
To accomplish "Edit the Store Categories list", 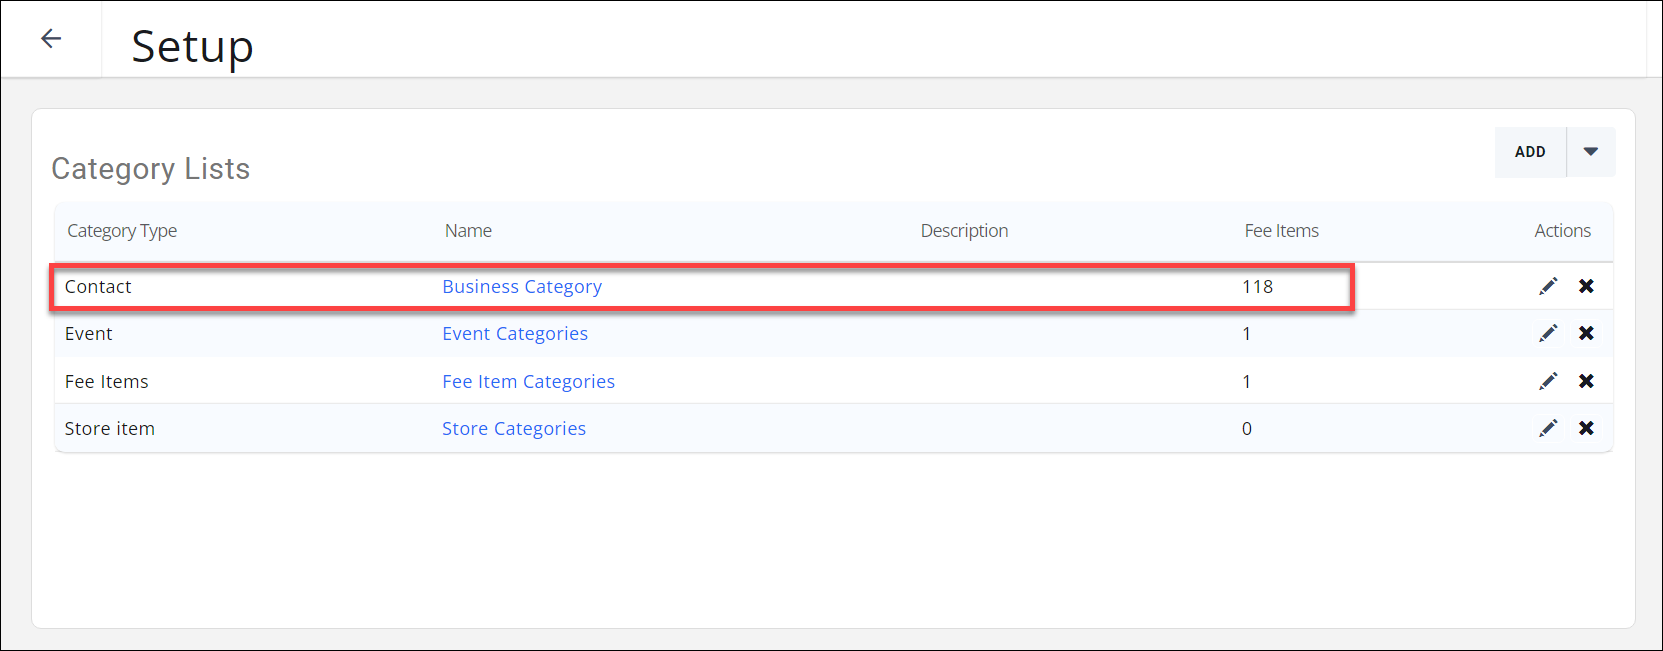I will pos(1548,429).
